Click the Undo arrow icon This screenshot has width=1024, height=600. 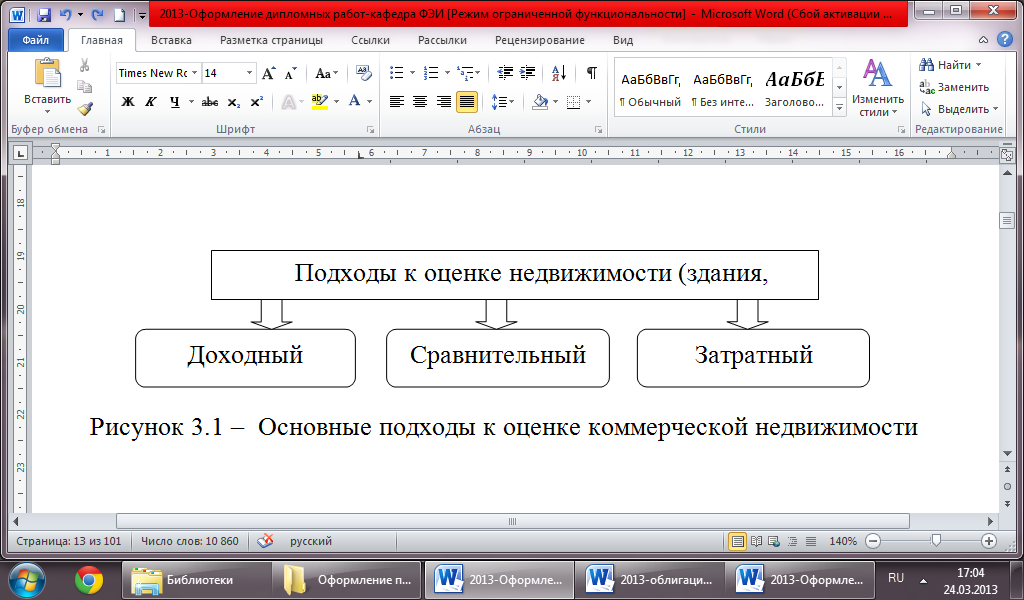(x=65, y=14)
